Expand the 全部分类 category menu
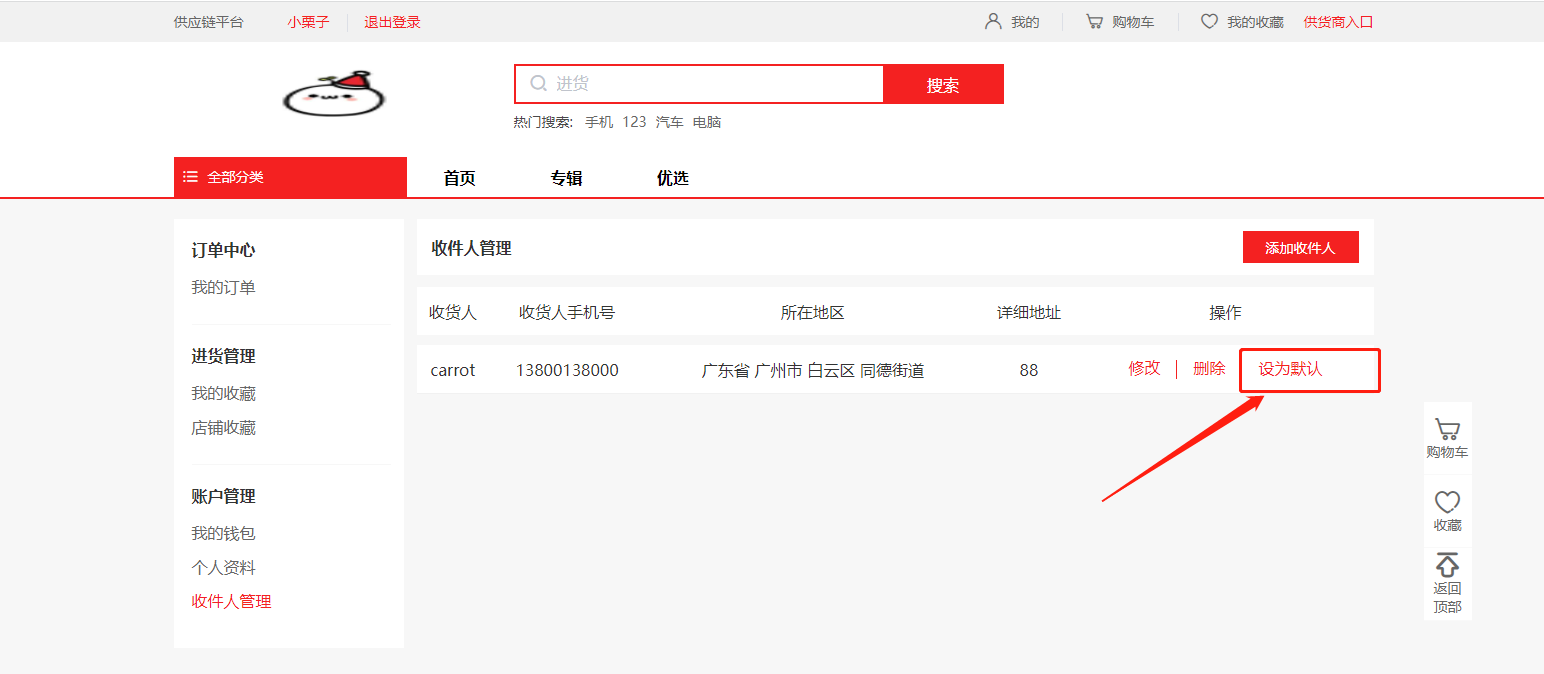Viewport: 1544px width, 674px height. coord(290,177)
